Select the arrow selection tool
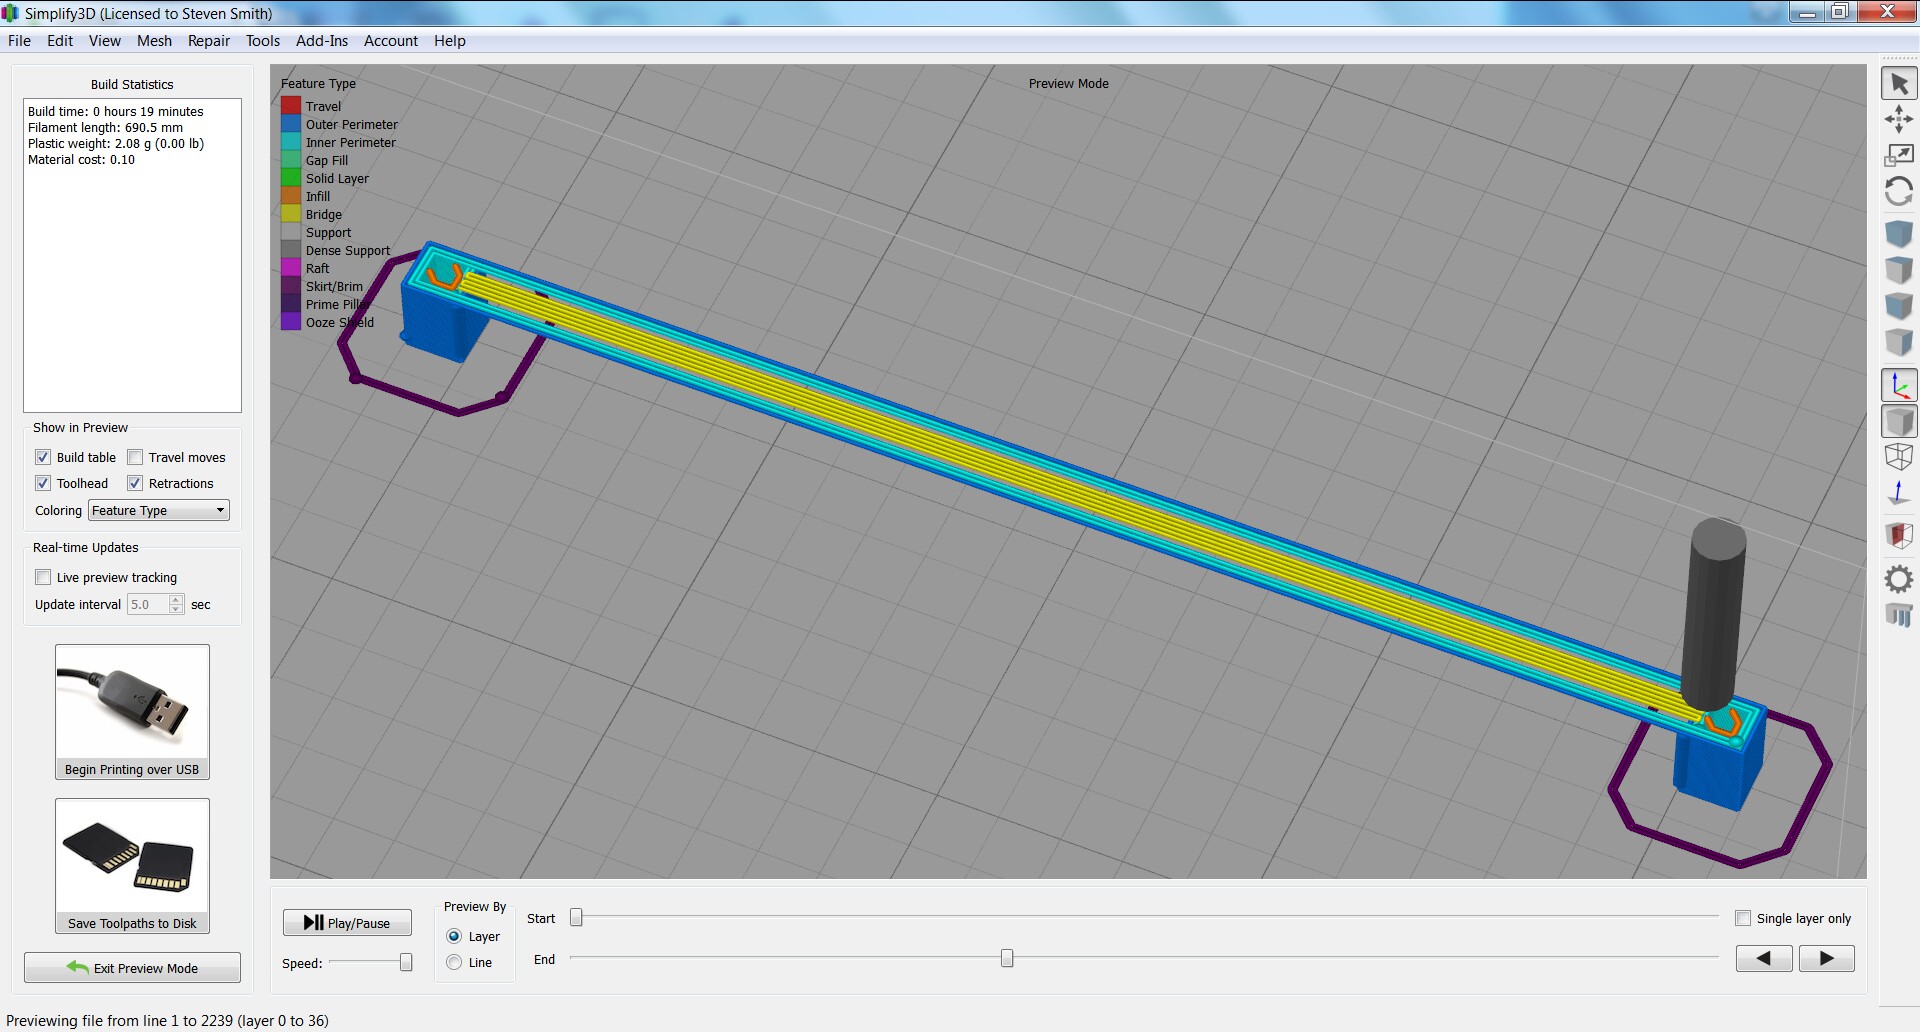The image size is (1920, 1032). 1898,85
